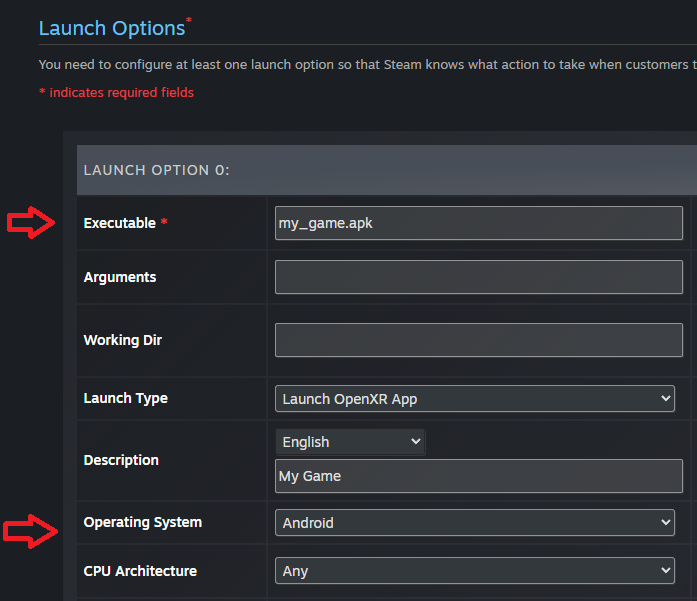
Task: Open the Operating System dropdown showing Android
Action: click(475, 522)
